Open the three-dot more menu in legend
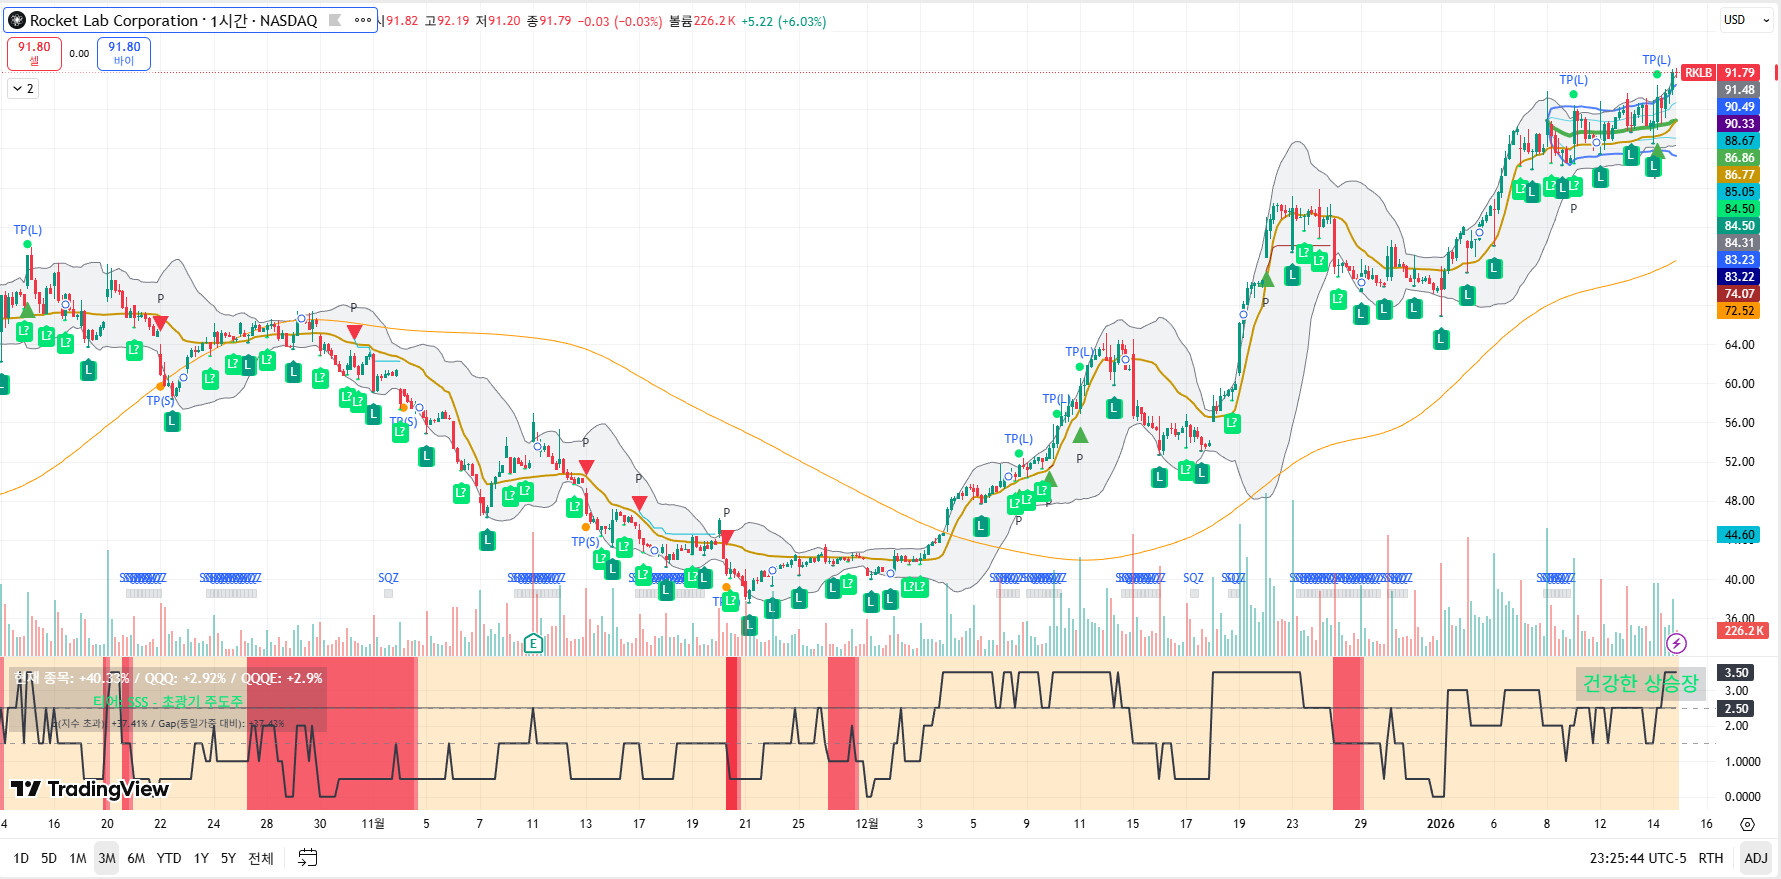1781x879 pixels. tap(362, 20)
